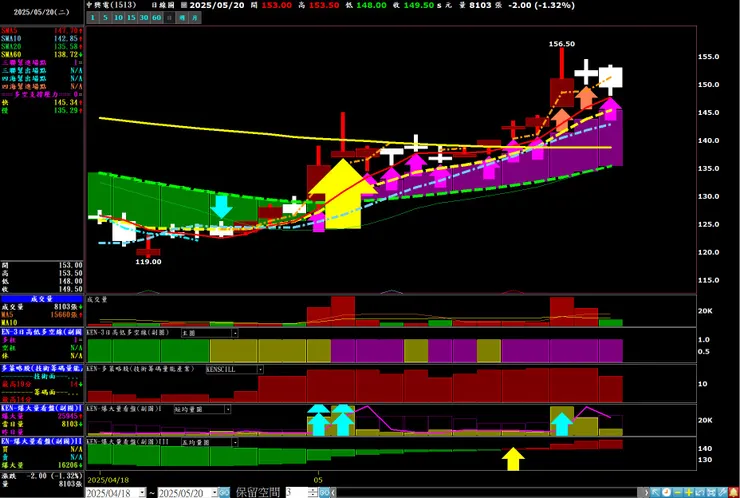740x498 pixels.
Task: Select the monthly (月) chart tab
Action: (x=195, y=18)
